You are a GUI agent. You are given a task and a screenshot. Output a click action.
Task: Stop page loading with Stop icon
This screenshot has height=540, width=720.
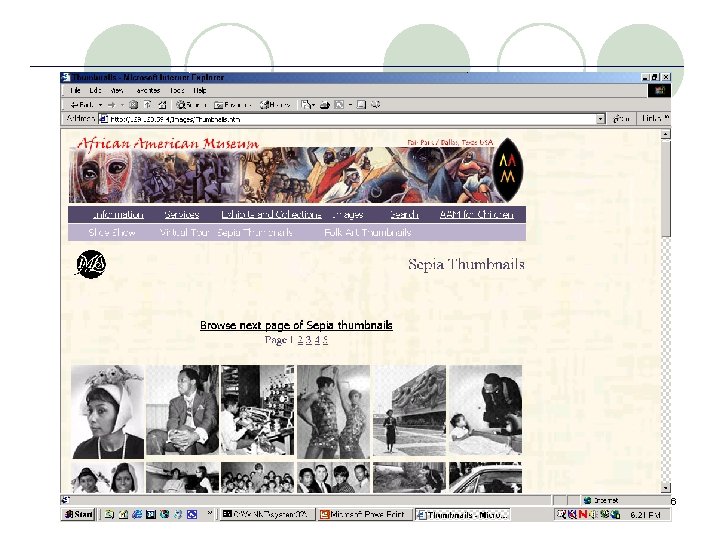coord(133,105)
